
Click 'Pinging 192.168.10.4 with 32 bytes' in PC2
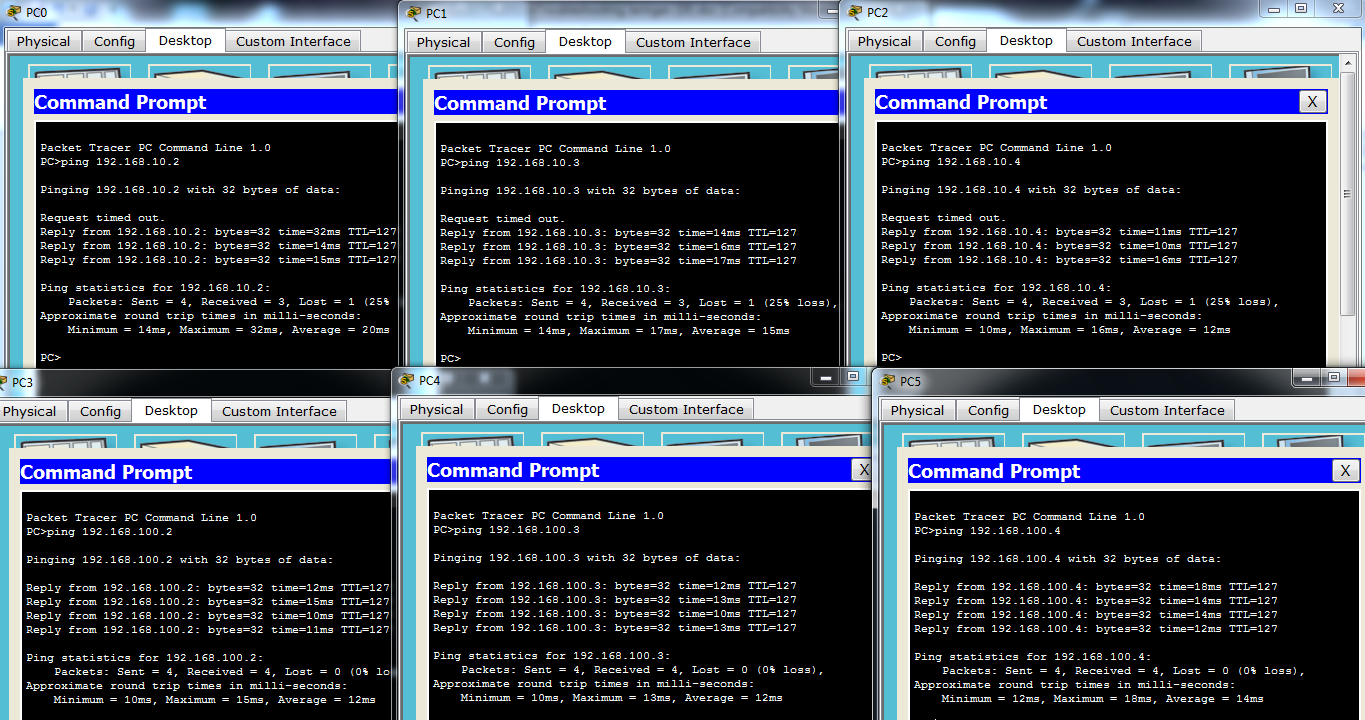pos(1031,190)
